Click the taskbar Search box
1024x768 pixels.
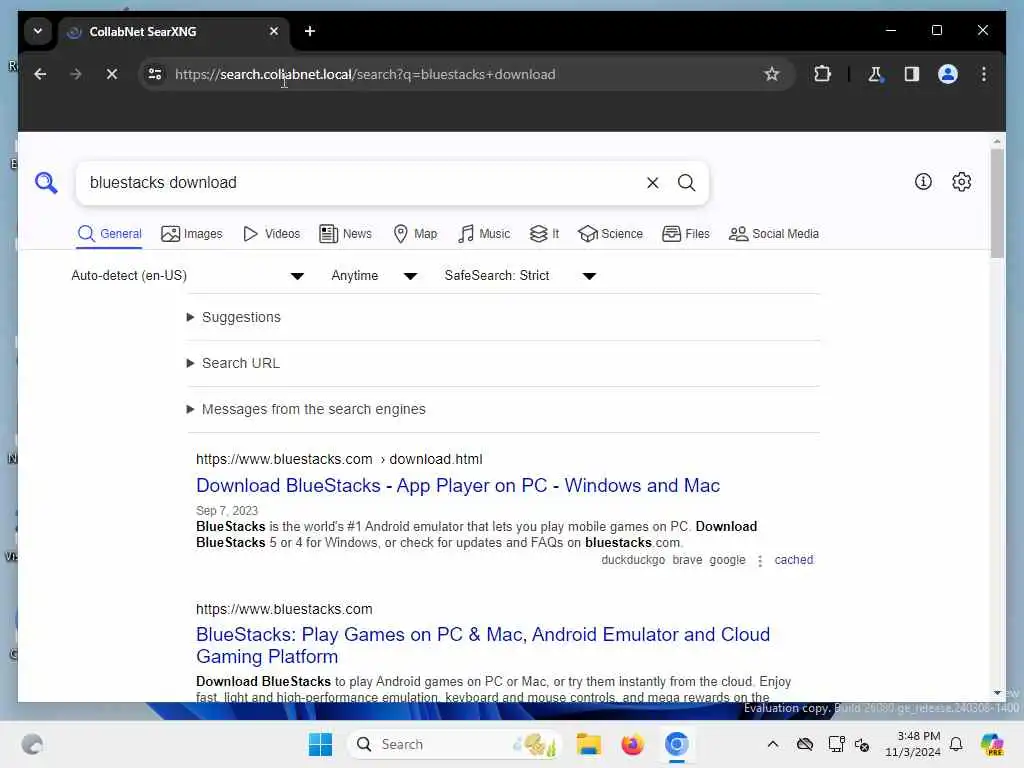pyautogui.click(x=455, y=744)
